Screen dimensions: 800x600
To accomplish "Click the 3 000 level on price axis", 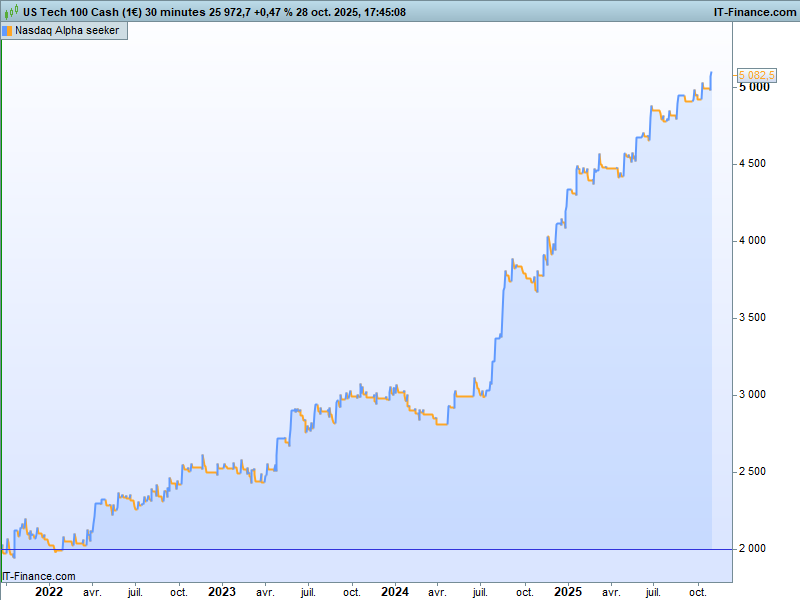I will coord(753,395).
